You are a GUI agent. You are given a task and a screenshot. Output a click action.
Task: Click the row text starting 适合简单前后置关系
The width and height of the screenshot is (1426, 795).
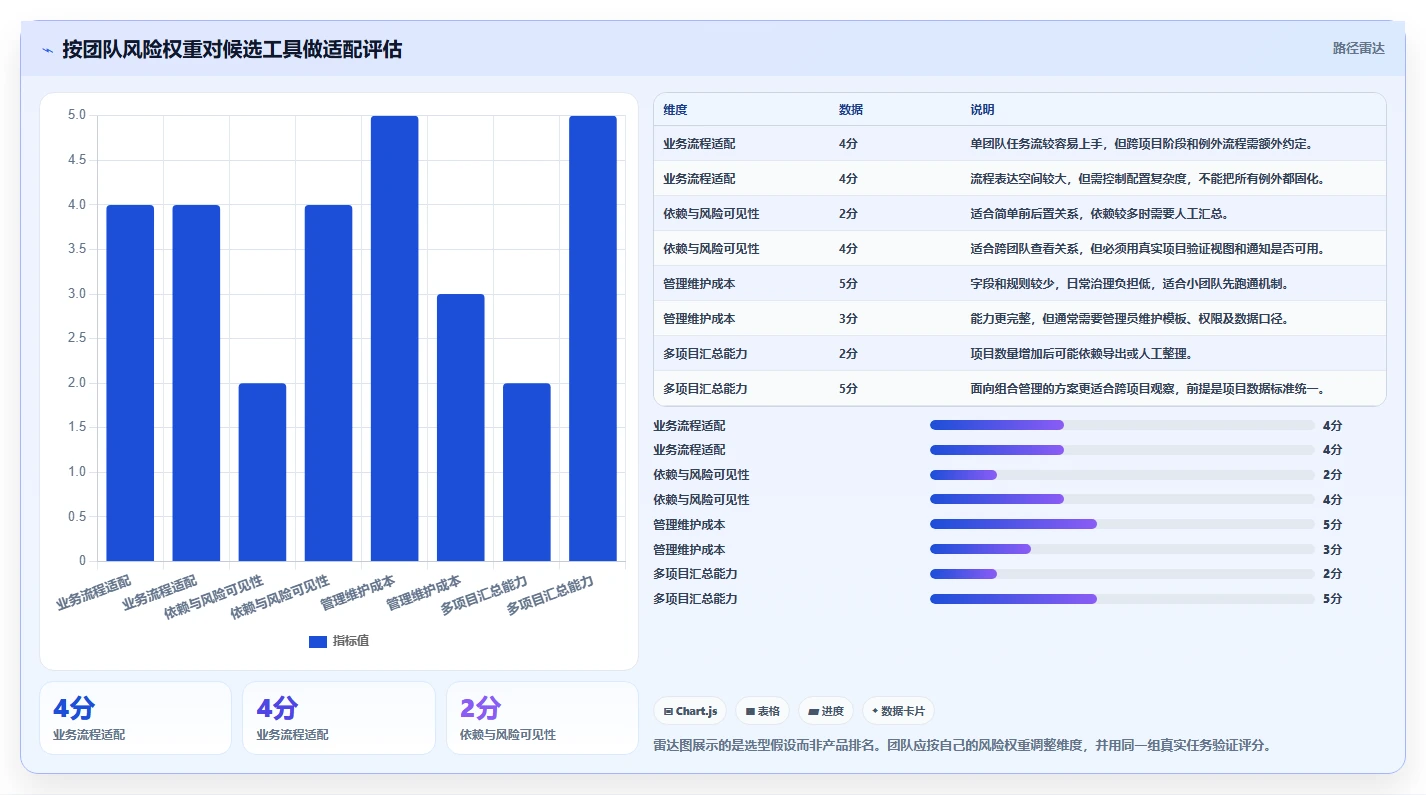point(1099,214)
